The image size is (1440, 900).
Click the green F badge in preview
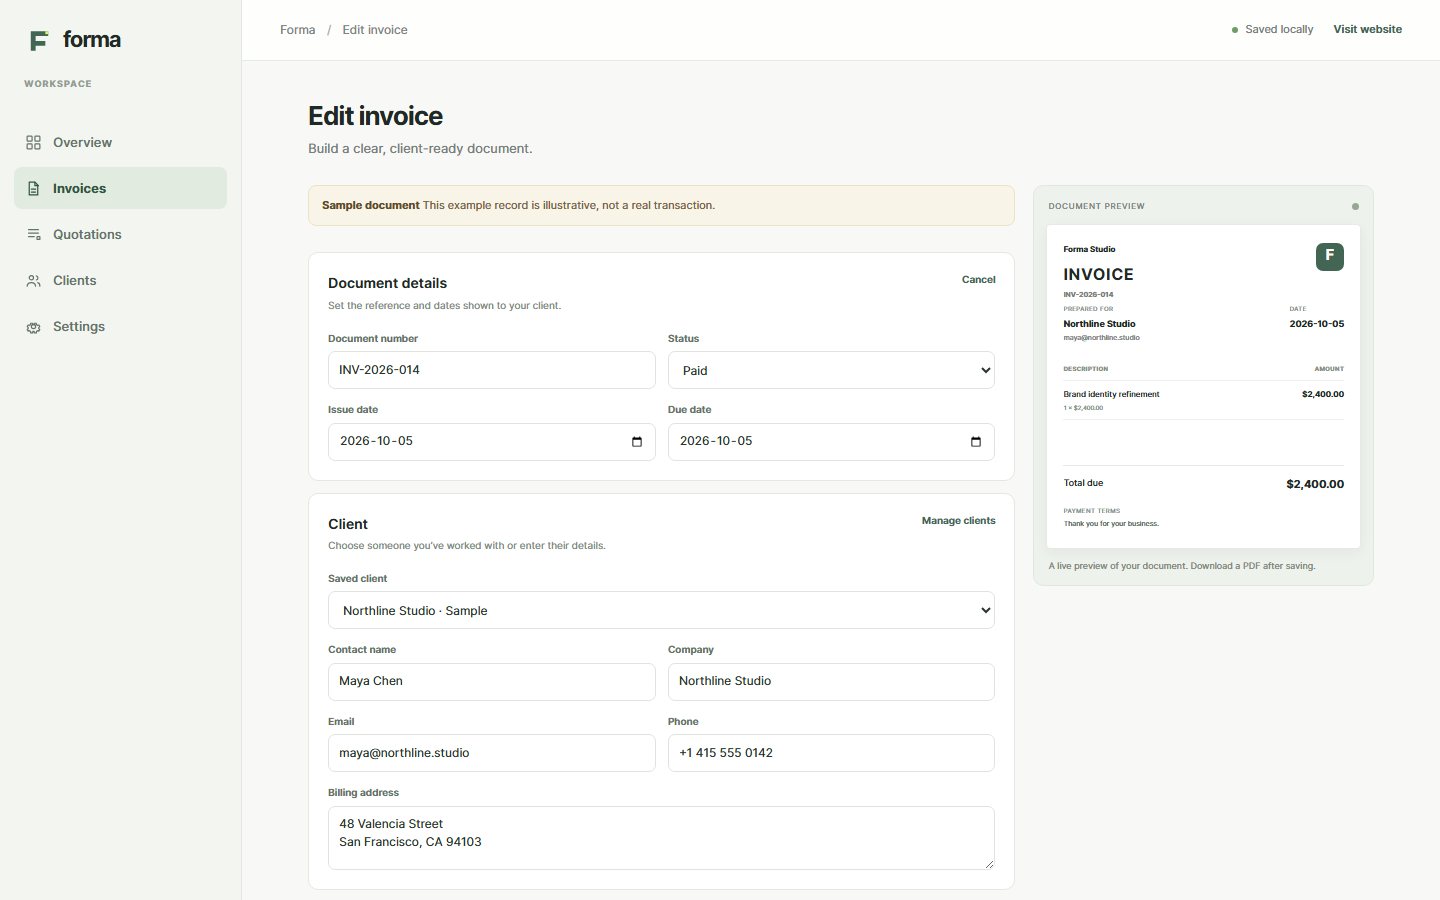[x=1329, y=256]
